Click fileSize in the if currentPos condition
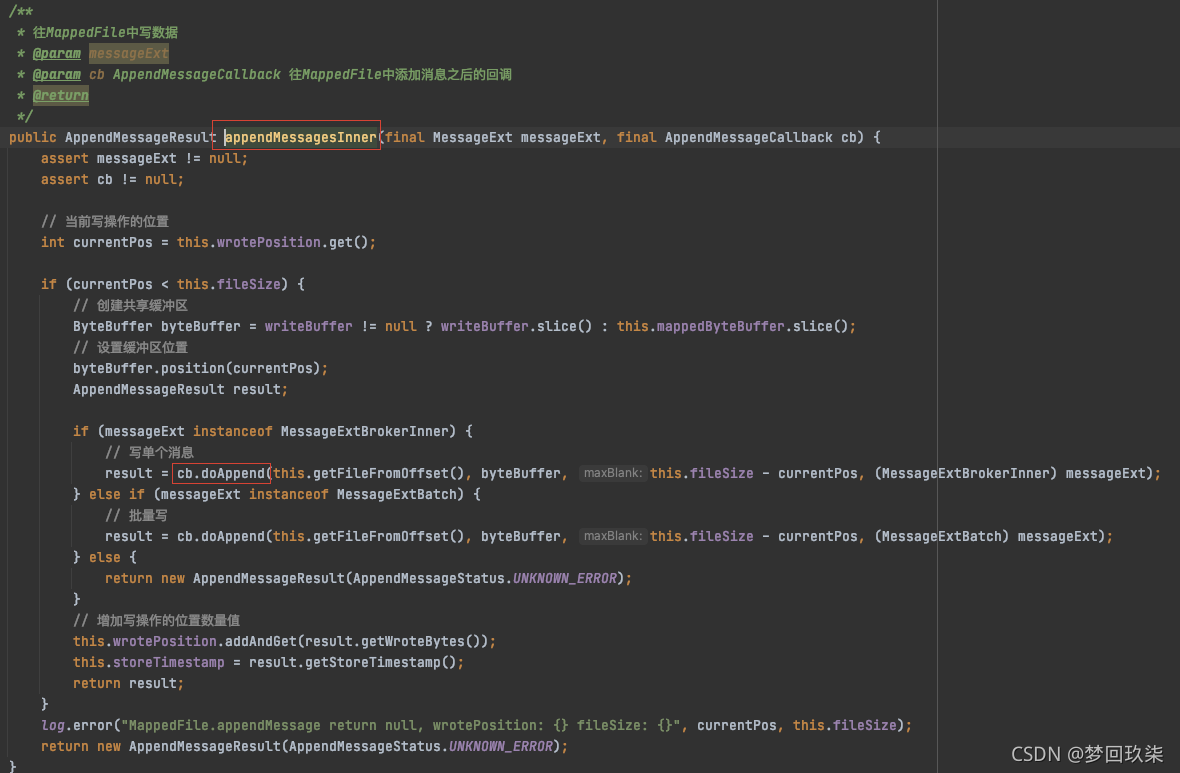Screen dimensions: 1180x773 (x=249, y=284)
